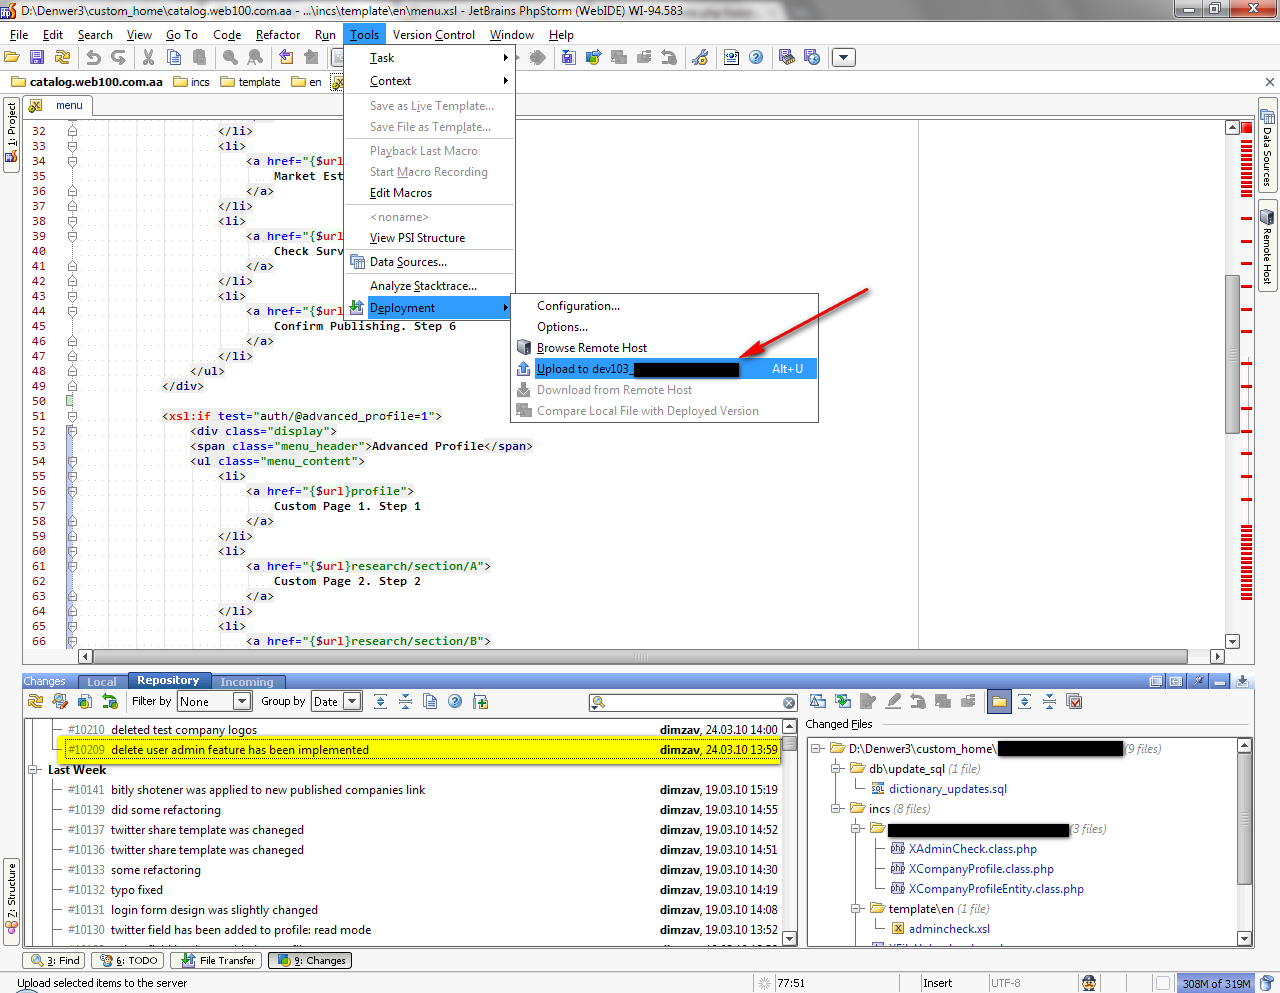Click Configuration... in Deployment submenu

(665, 306)
